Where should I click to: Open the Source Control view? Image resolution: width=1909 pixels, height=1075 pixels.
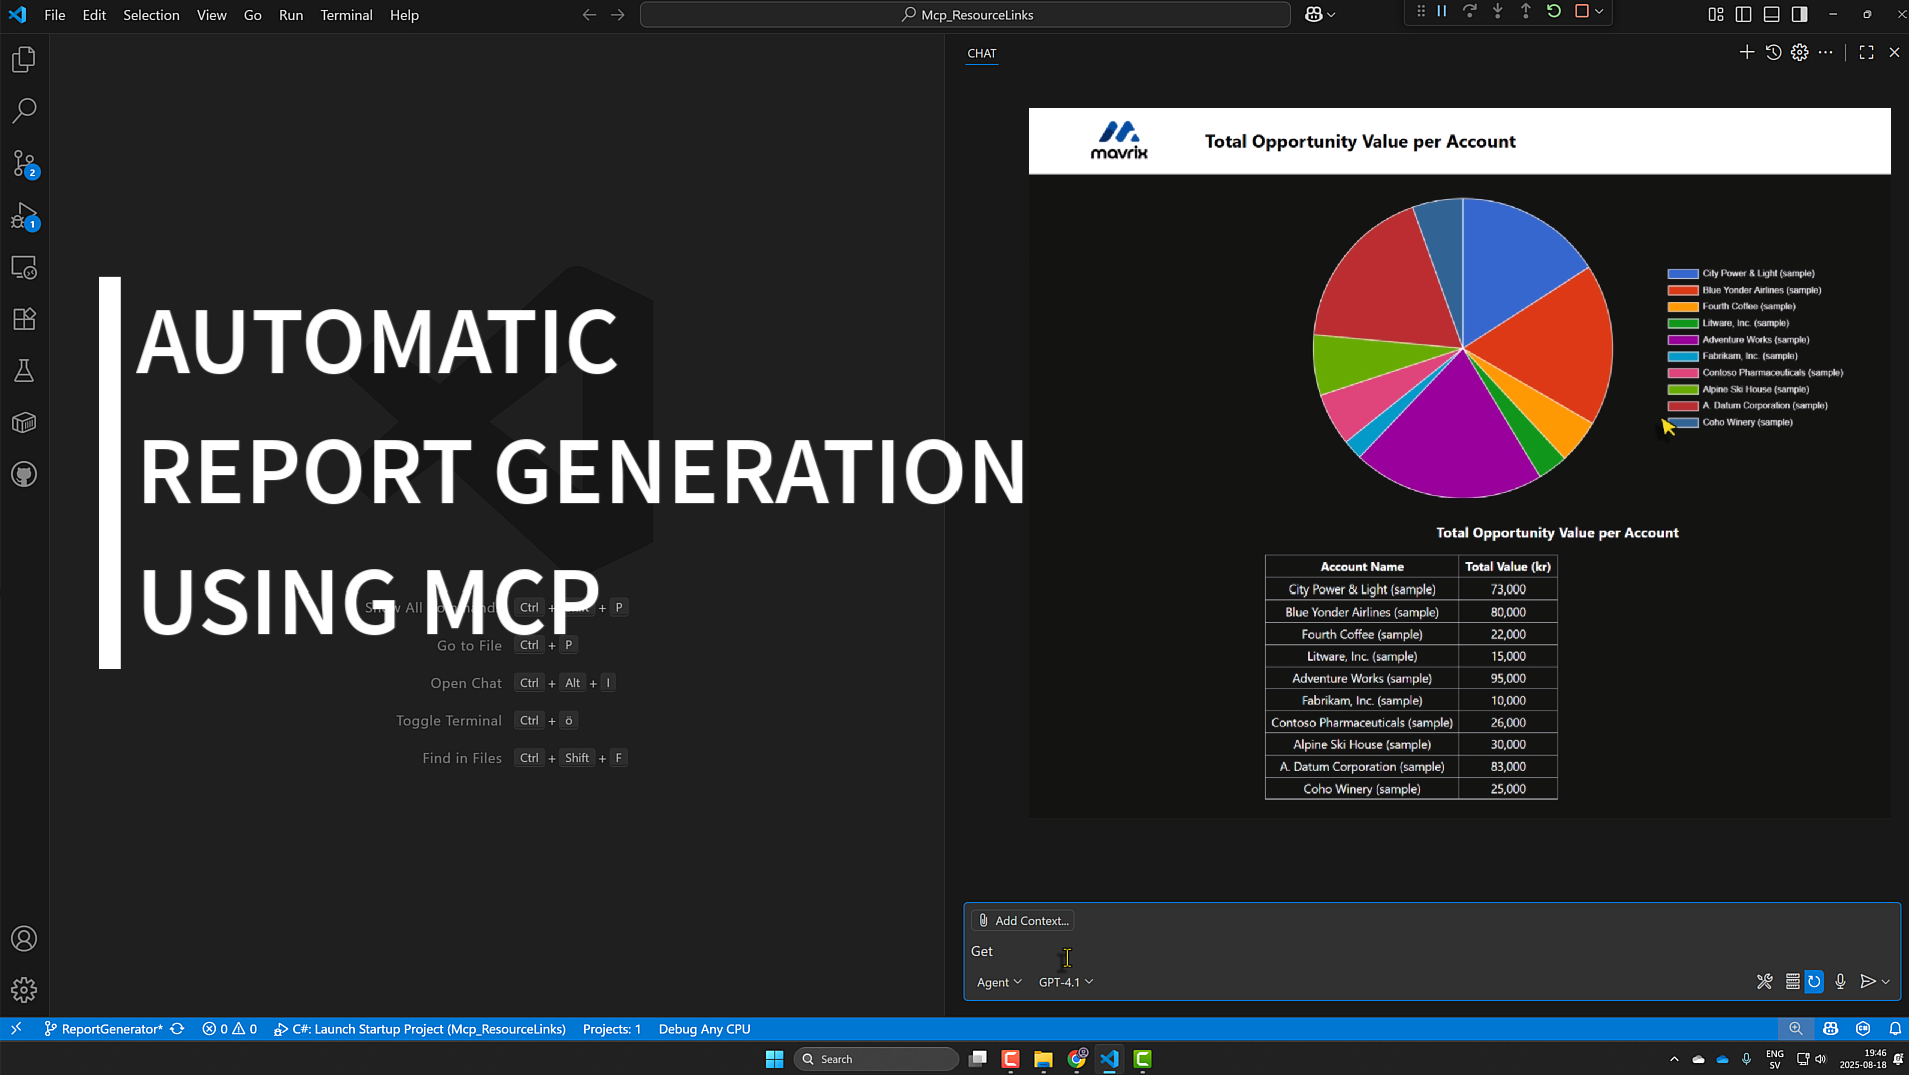coord(24,163)
